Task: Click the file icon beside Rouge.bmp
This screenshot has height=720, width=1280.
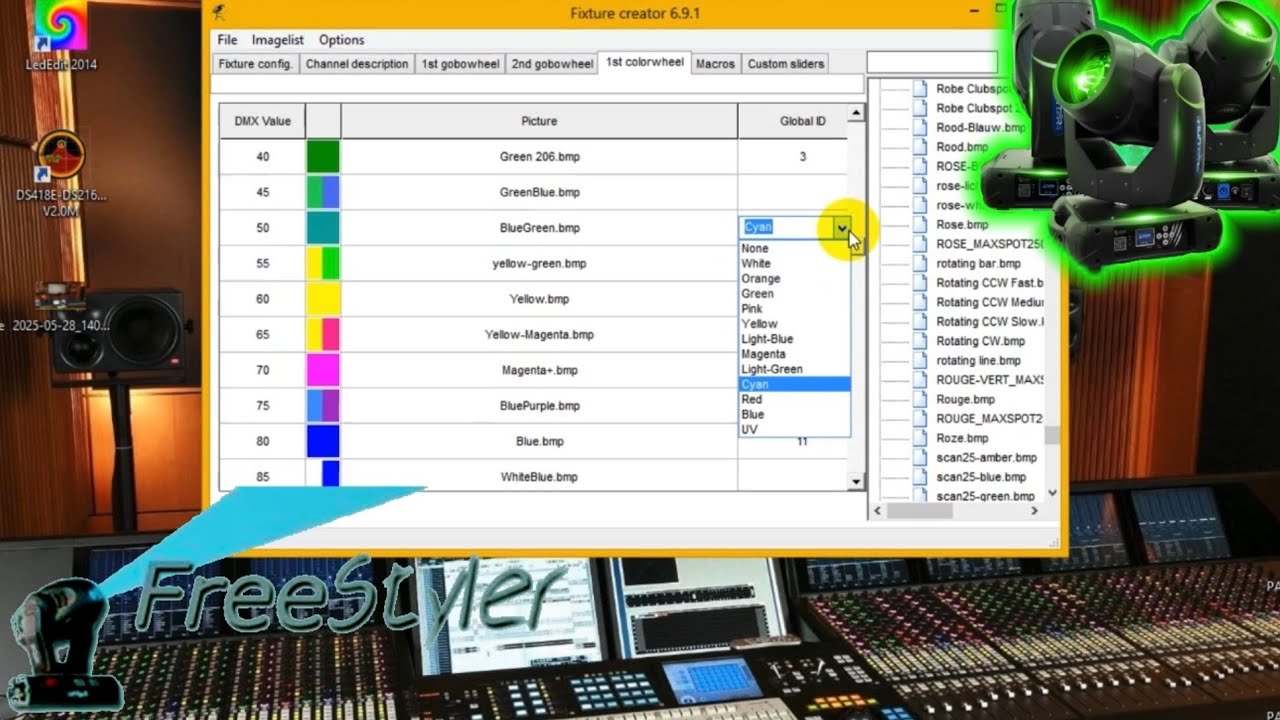Action: click(921, 399)
